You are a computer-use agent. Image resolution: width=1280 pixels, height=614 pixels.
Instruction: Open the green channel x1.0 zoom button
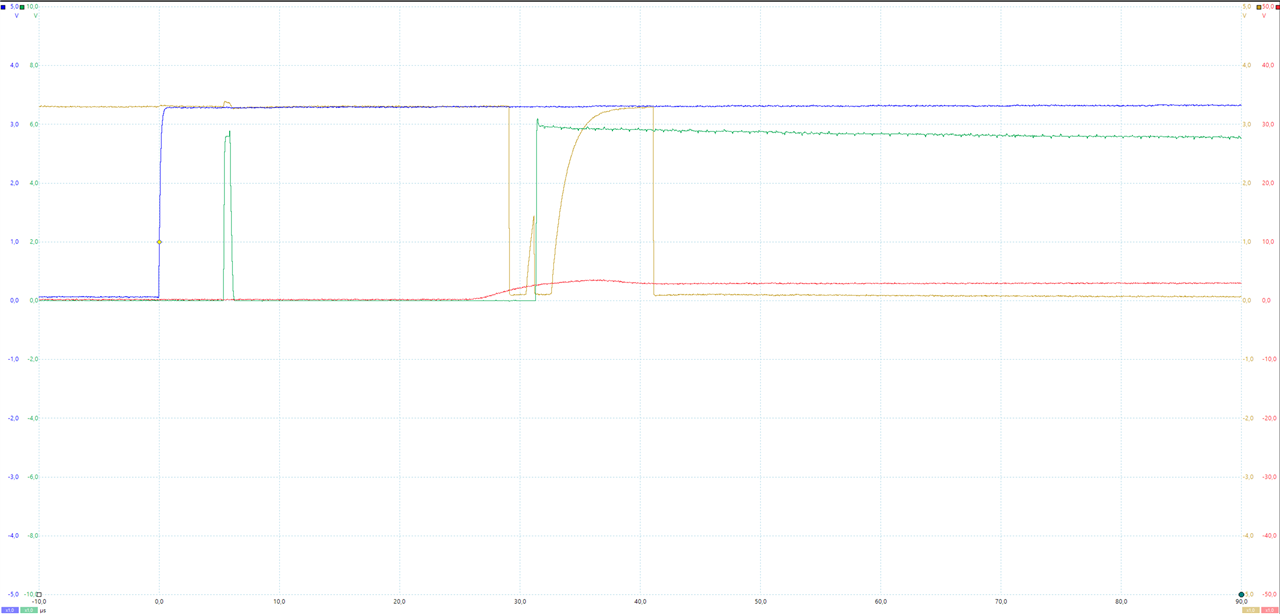point(29,610)
